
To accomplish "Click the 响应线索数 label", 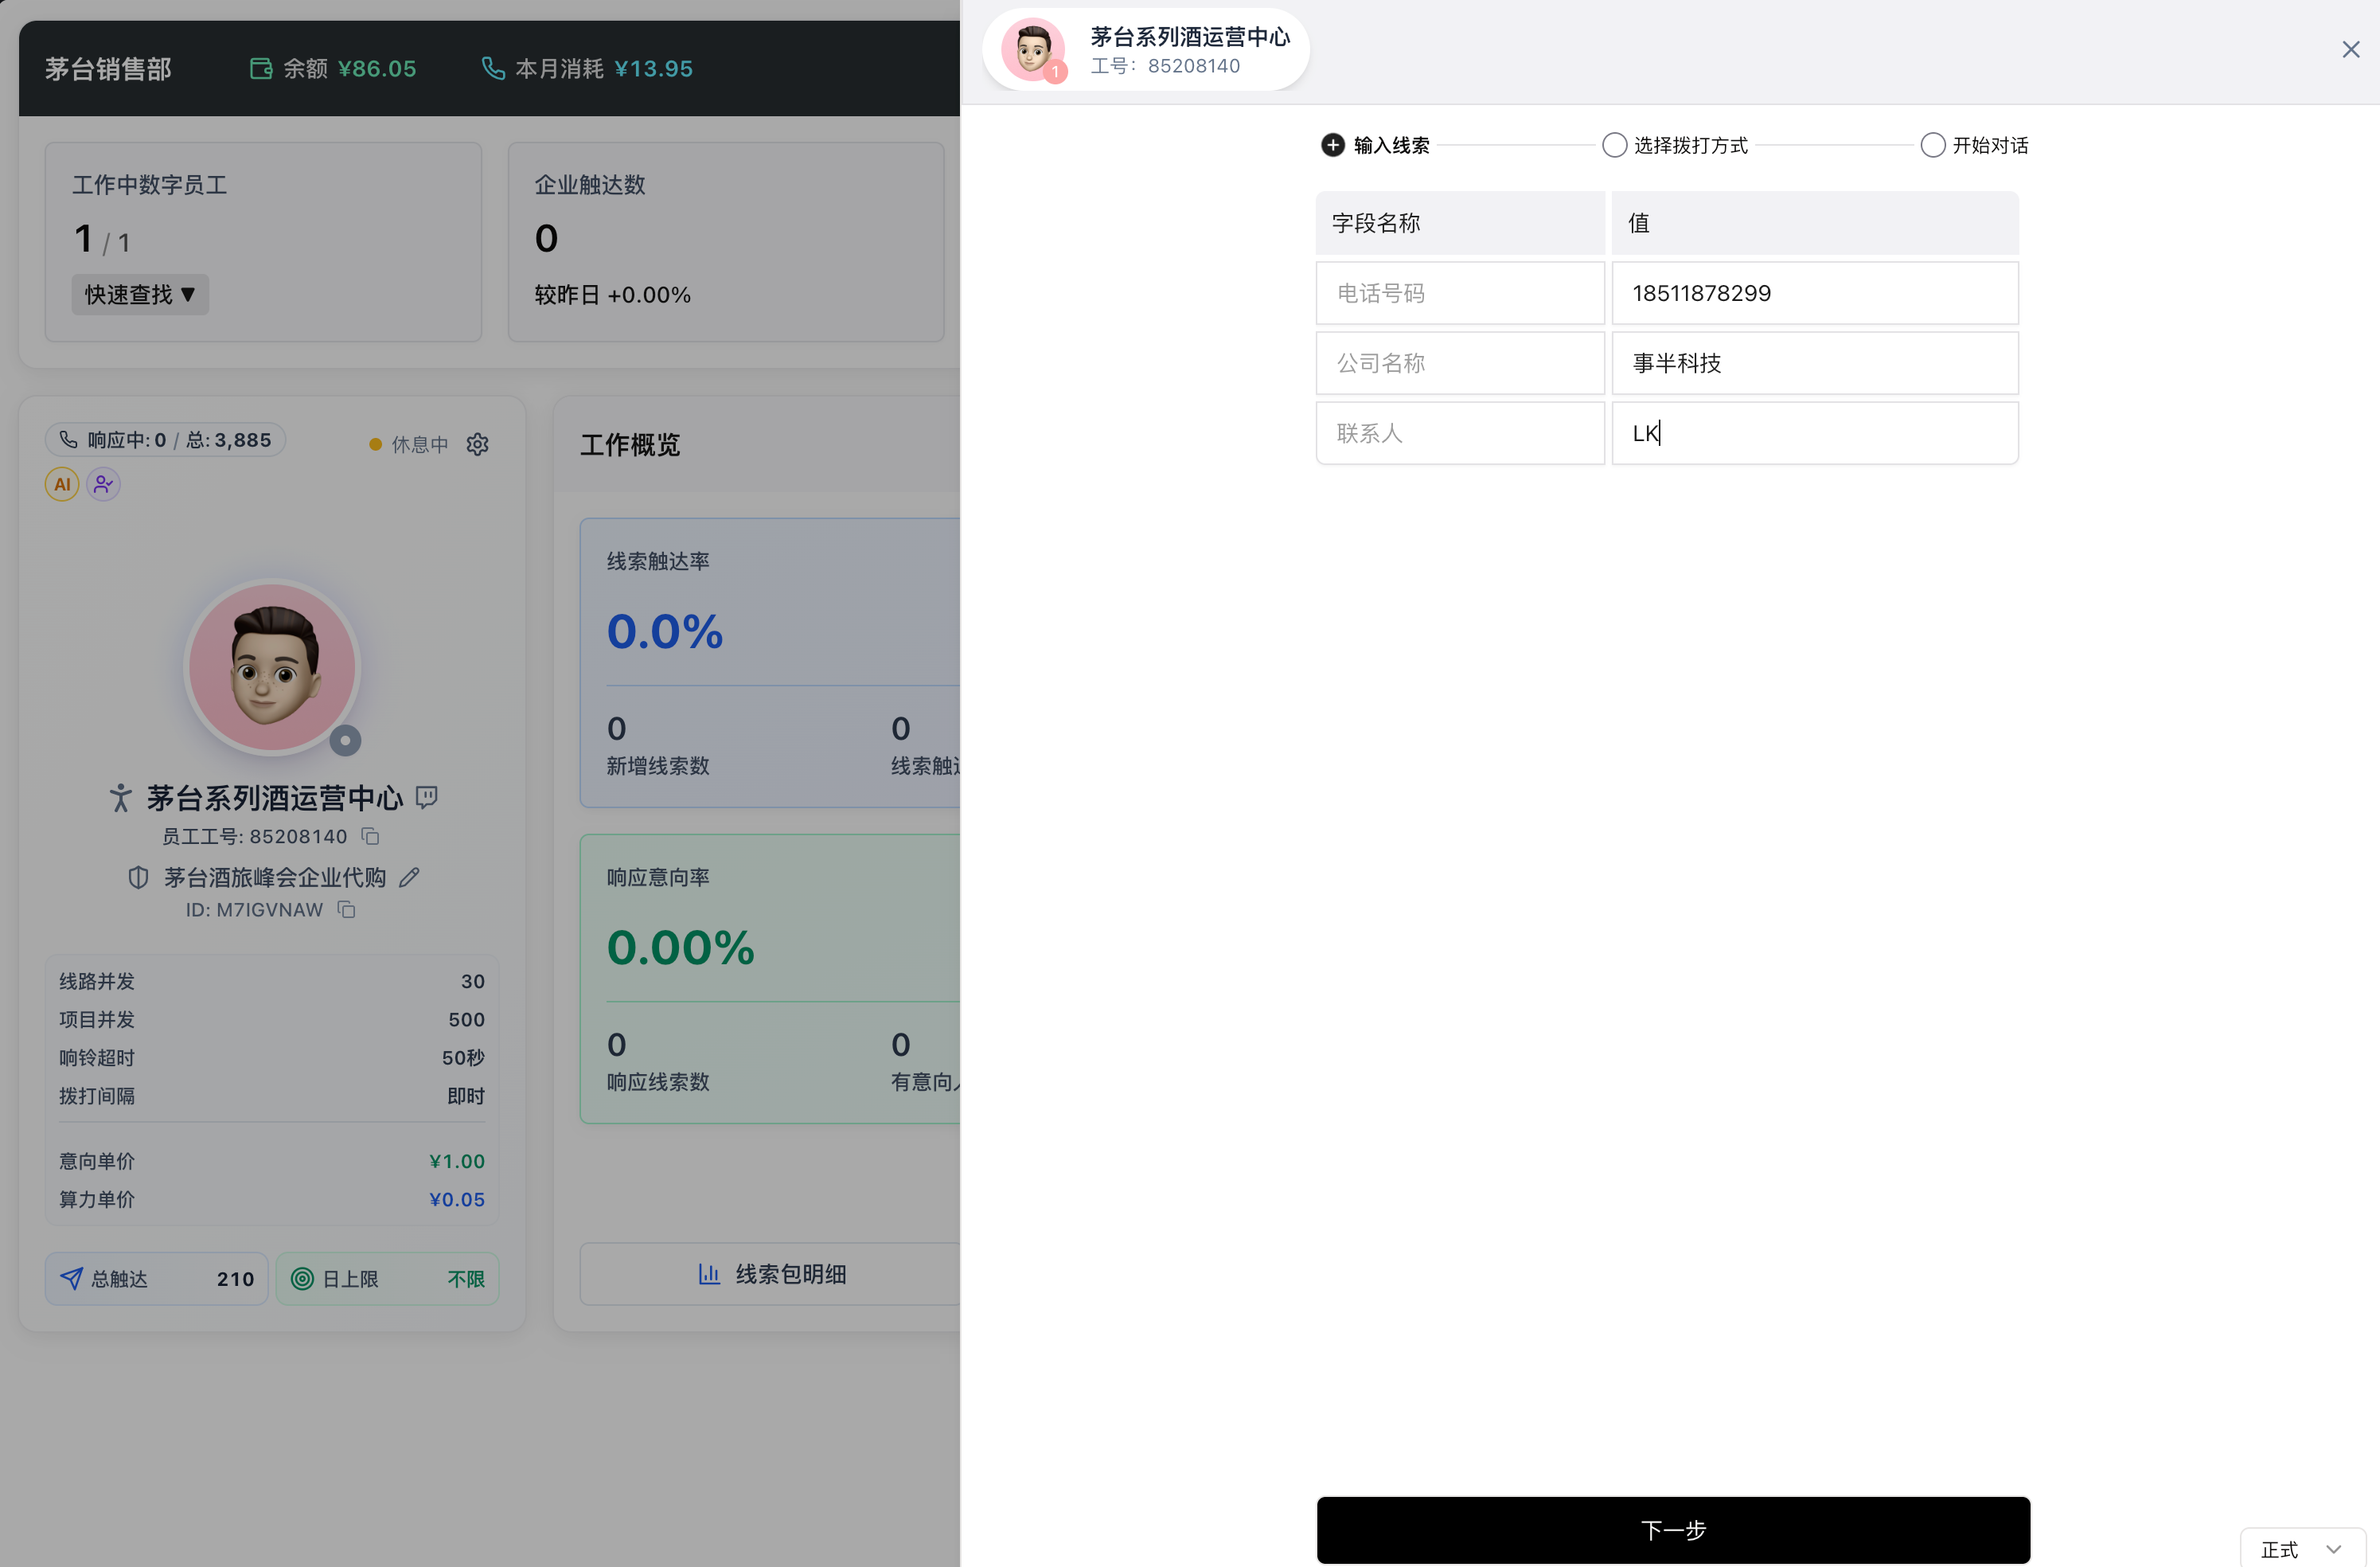I will (658, 1082).
